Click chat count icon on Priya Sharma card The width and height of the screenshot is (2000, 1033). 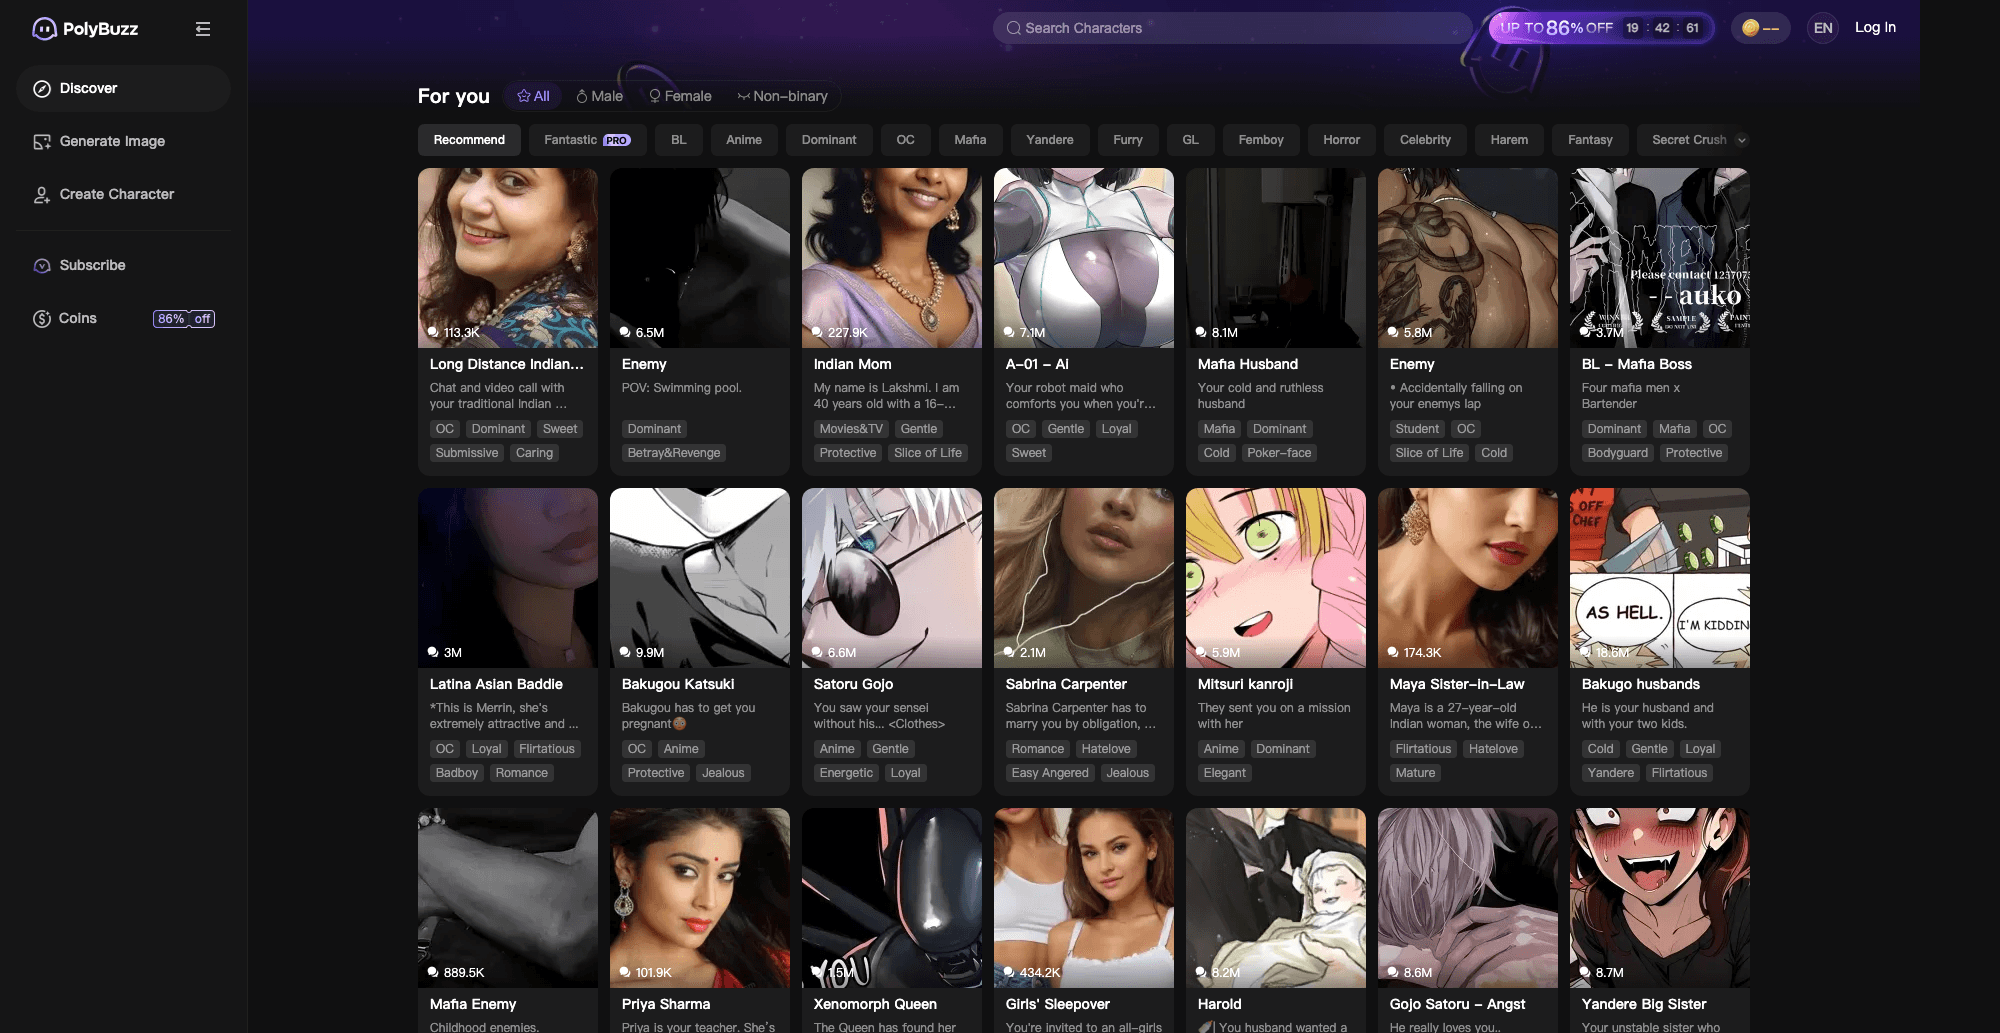(625, 972)
